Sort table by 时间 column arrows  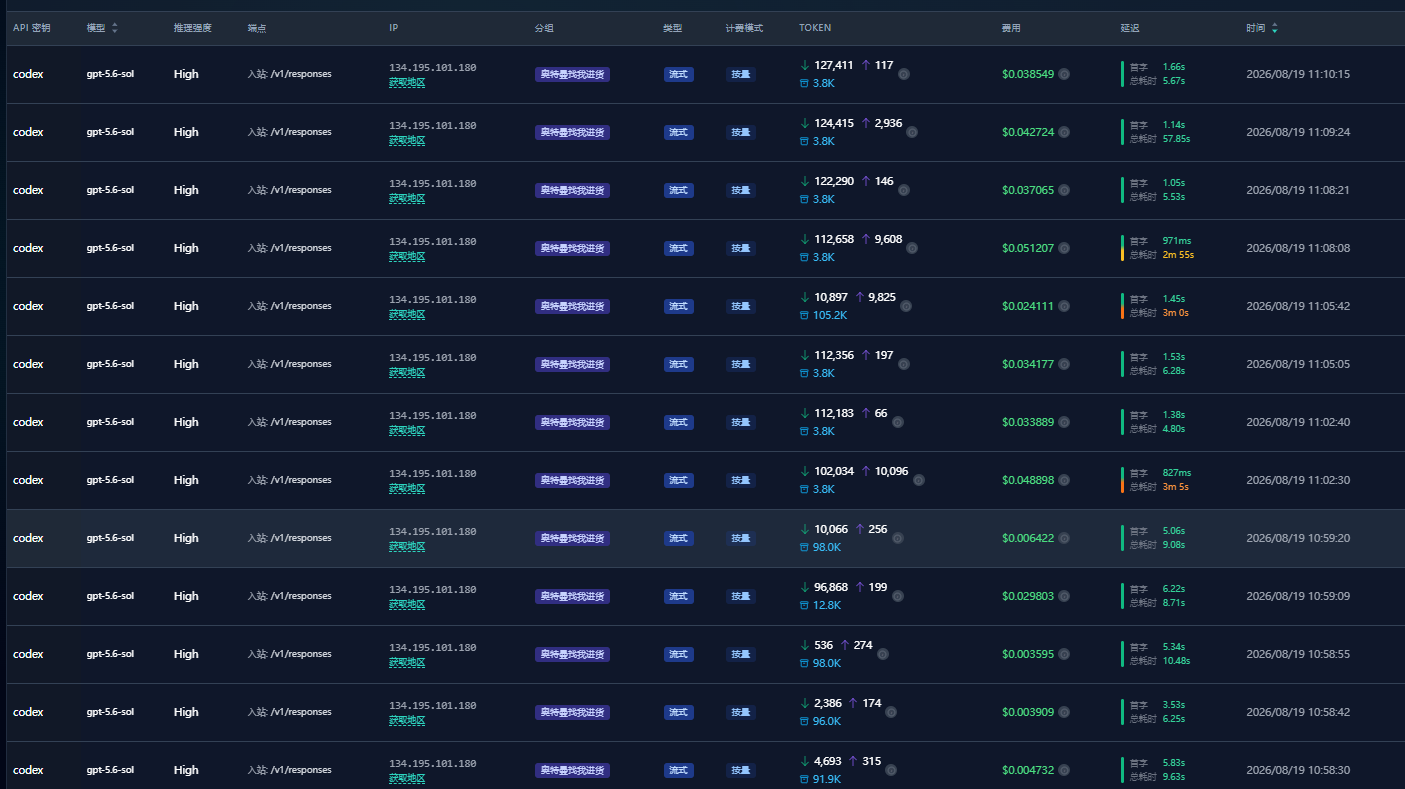coord(1274,28)
